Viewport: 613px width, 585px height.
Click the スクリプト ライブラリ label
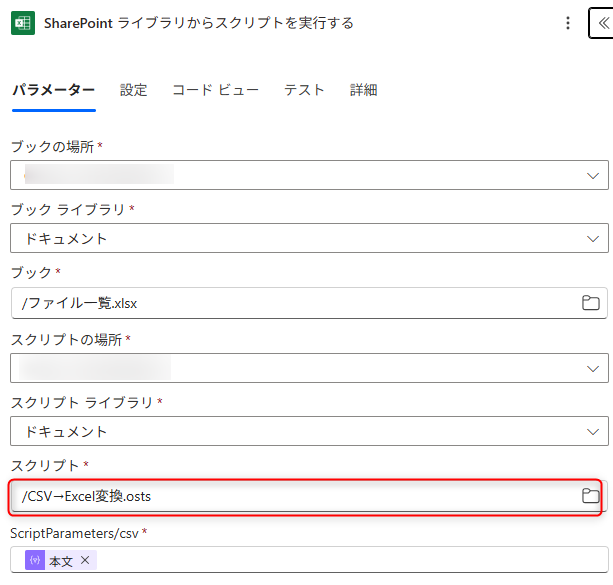82,402
